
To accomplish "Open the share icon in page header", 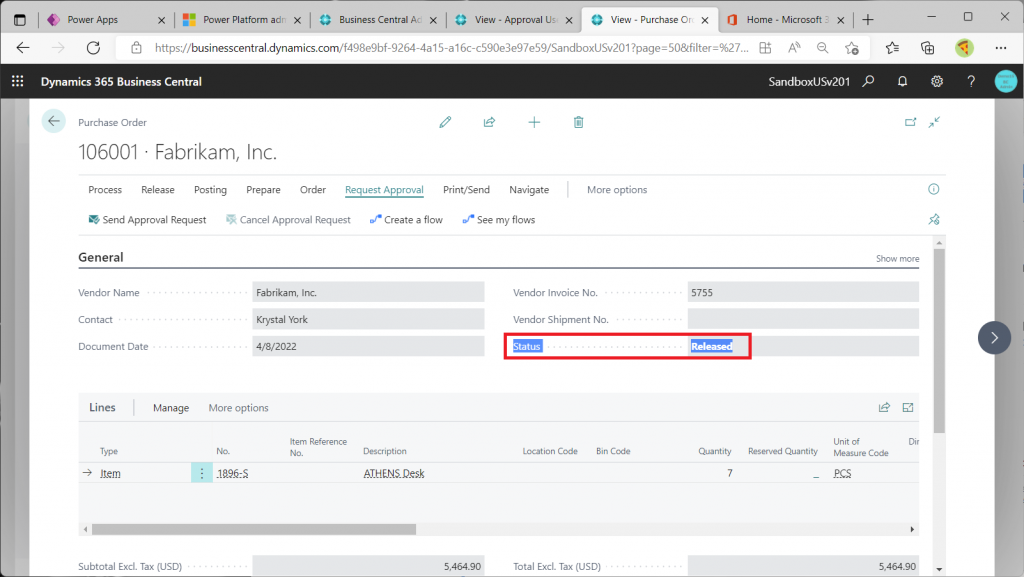I will 489,122.
